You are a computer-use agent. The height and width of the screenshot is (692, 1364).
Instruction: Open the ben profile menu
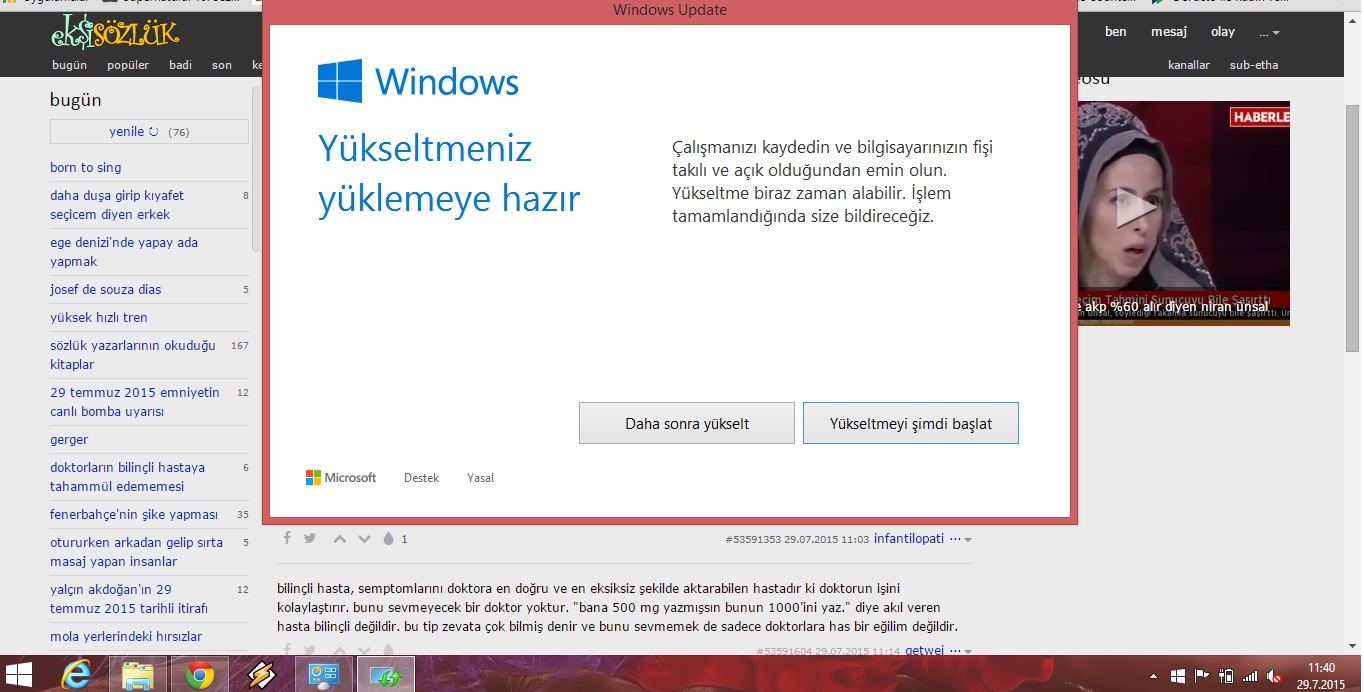pyautogui.click(x=1116, y=32)
